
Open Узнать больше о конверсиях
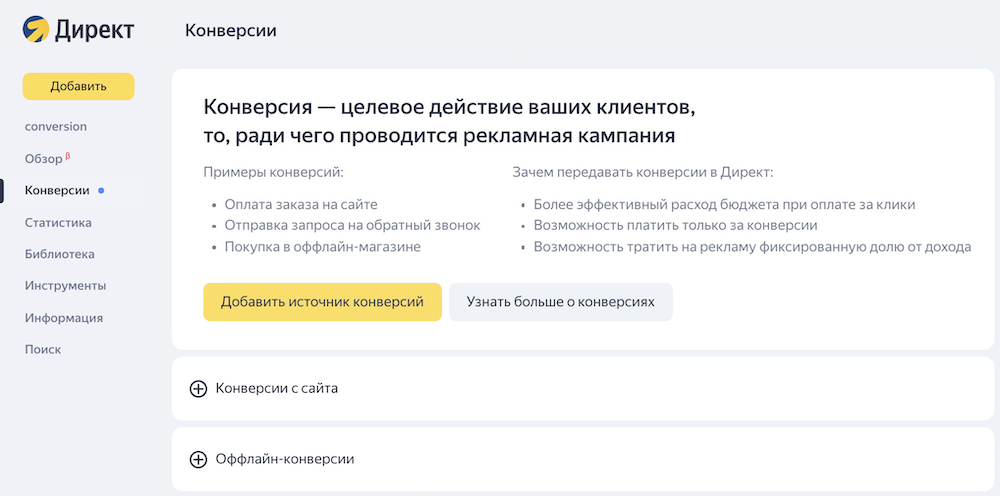(560, 301)
